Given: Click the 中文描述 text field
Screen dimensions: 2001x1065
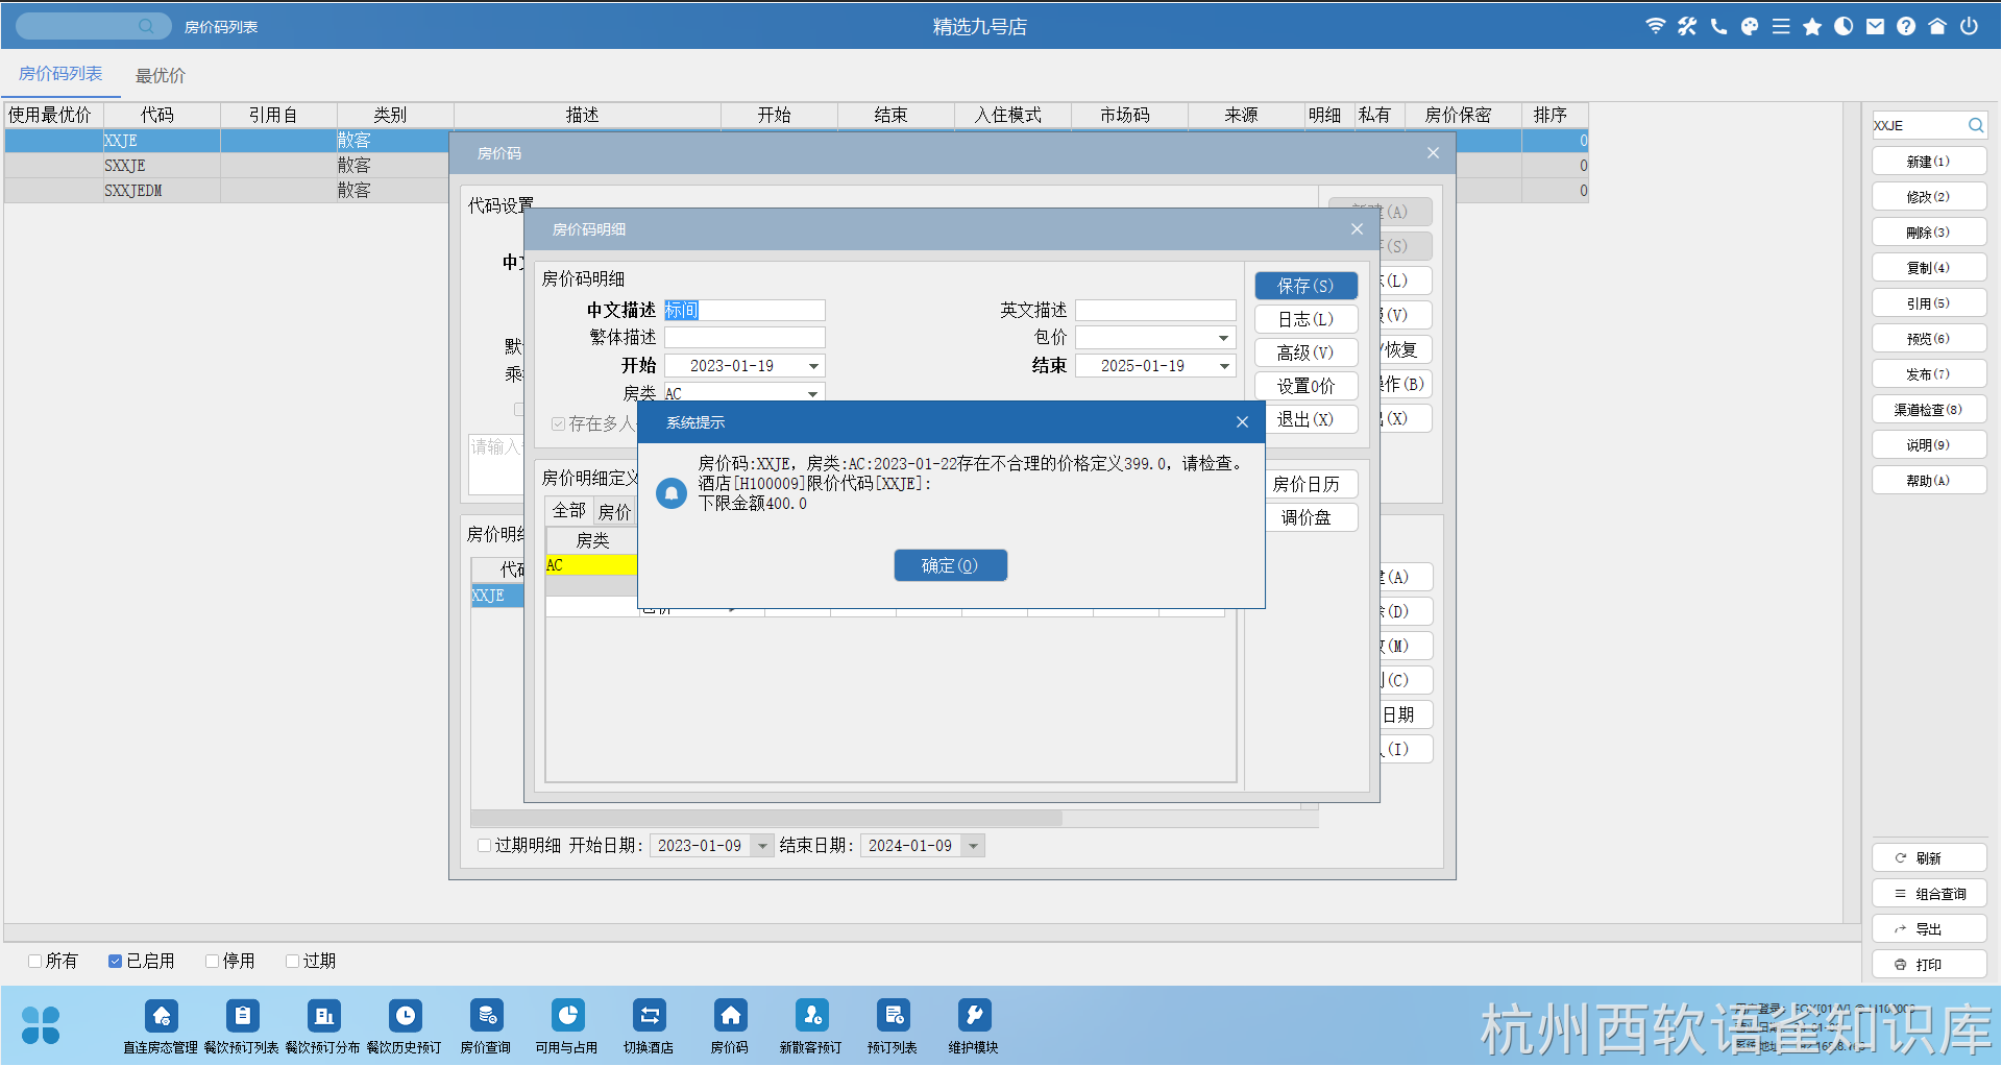Looking at the screenshot, I should pyautogui.click(x=745, y=310).
